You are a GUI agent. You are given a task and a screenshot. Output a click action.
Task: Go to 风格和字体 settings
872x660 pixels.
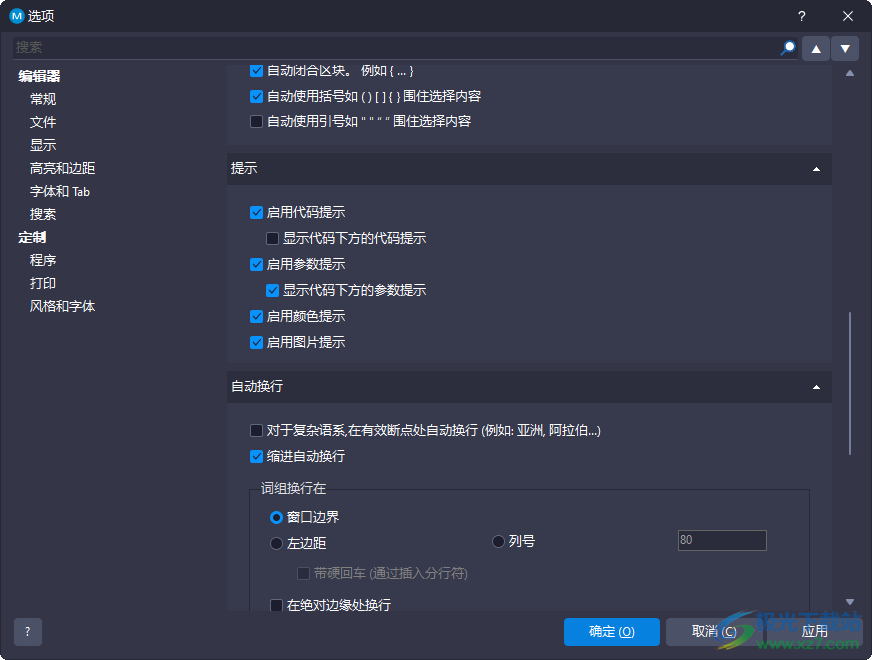62,306
